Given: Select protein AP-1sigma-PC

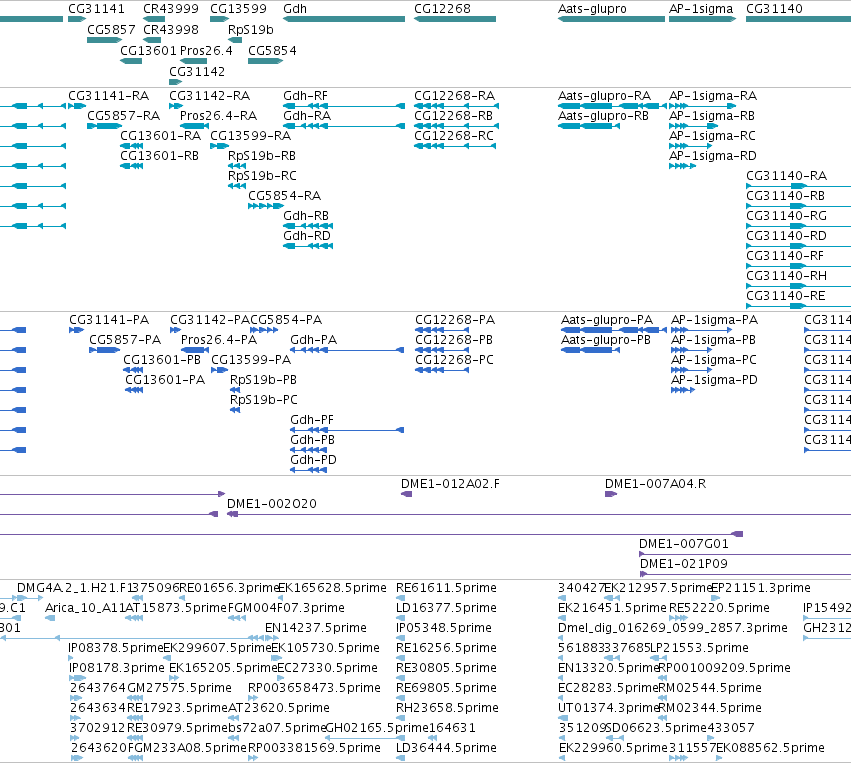Looking at the screenshot, I should [x=714, y=360].
